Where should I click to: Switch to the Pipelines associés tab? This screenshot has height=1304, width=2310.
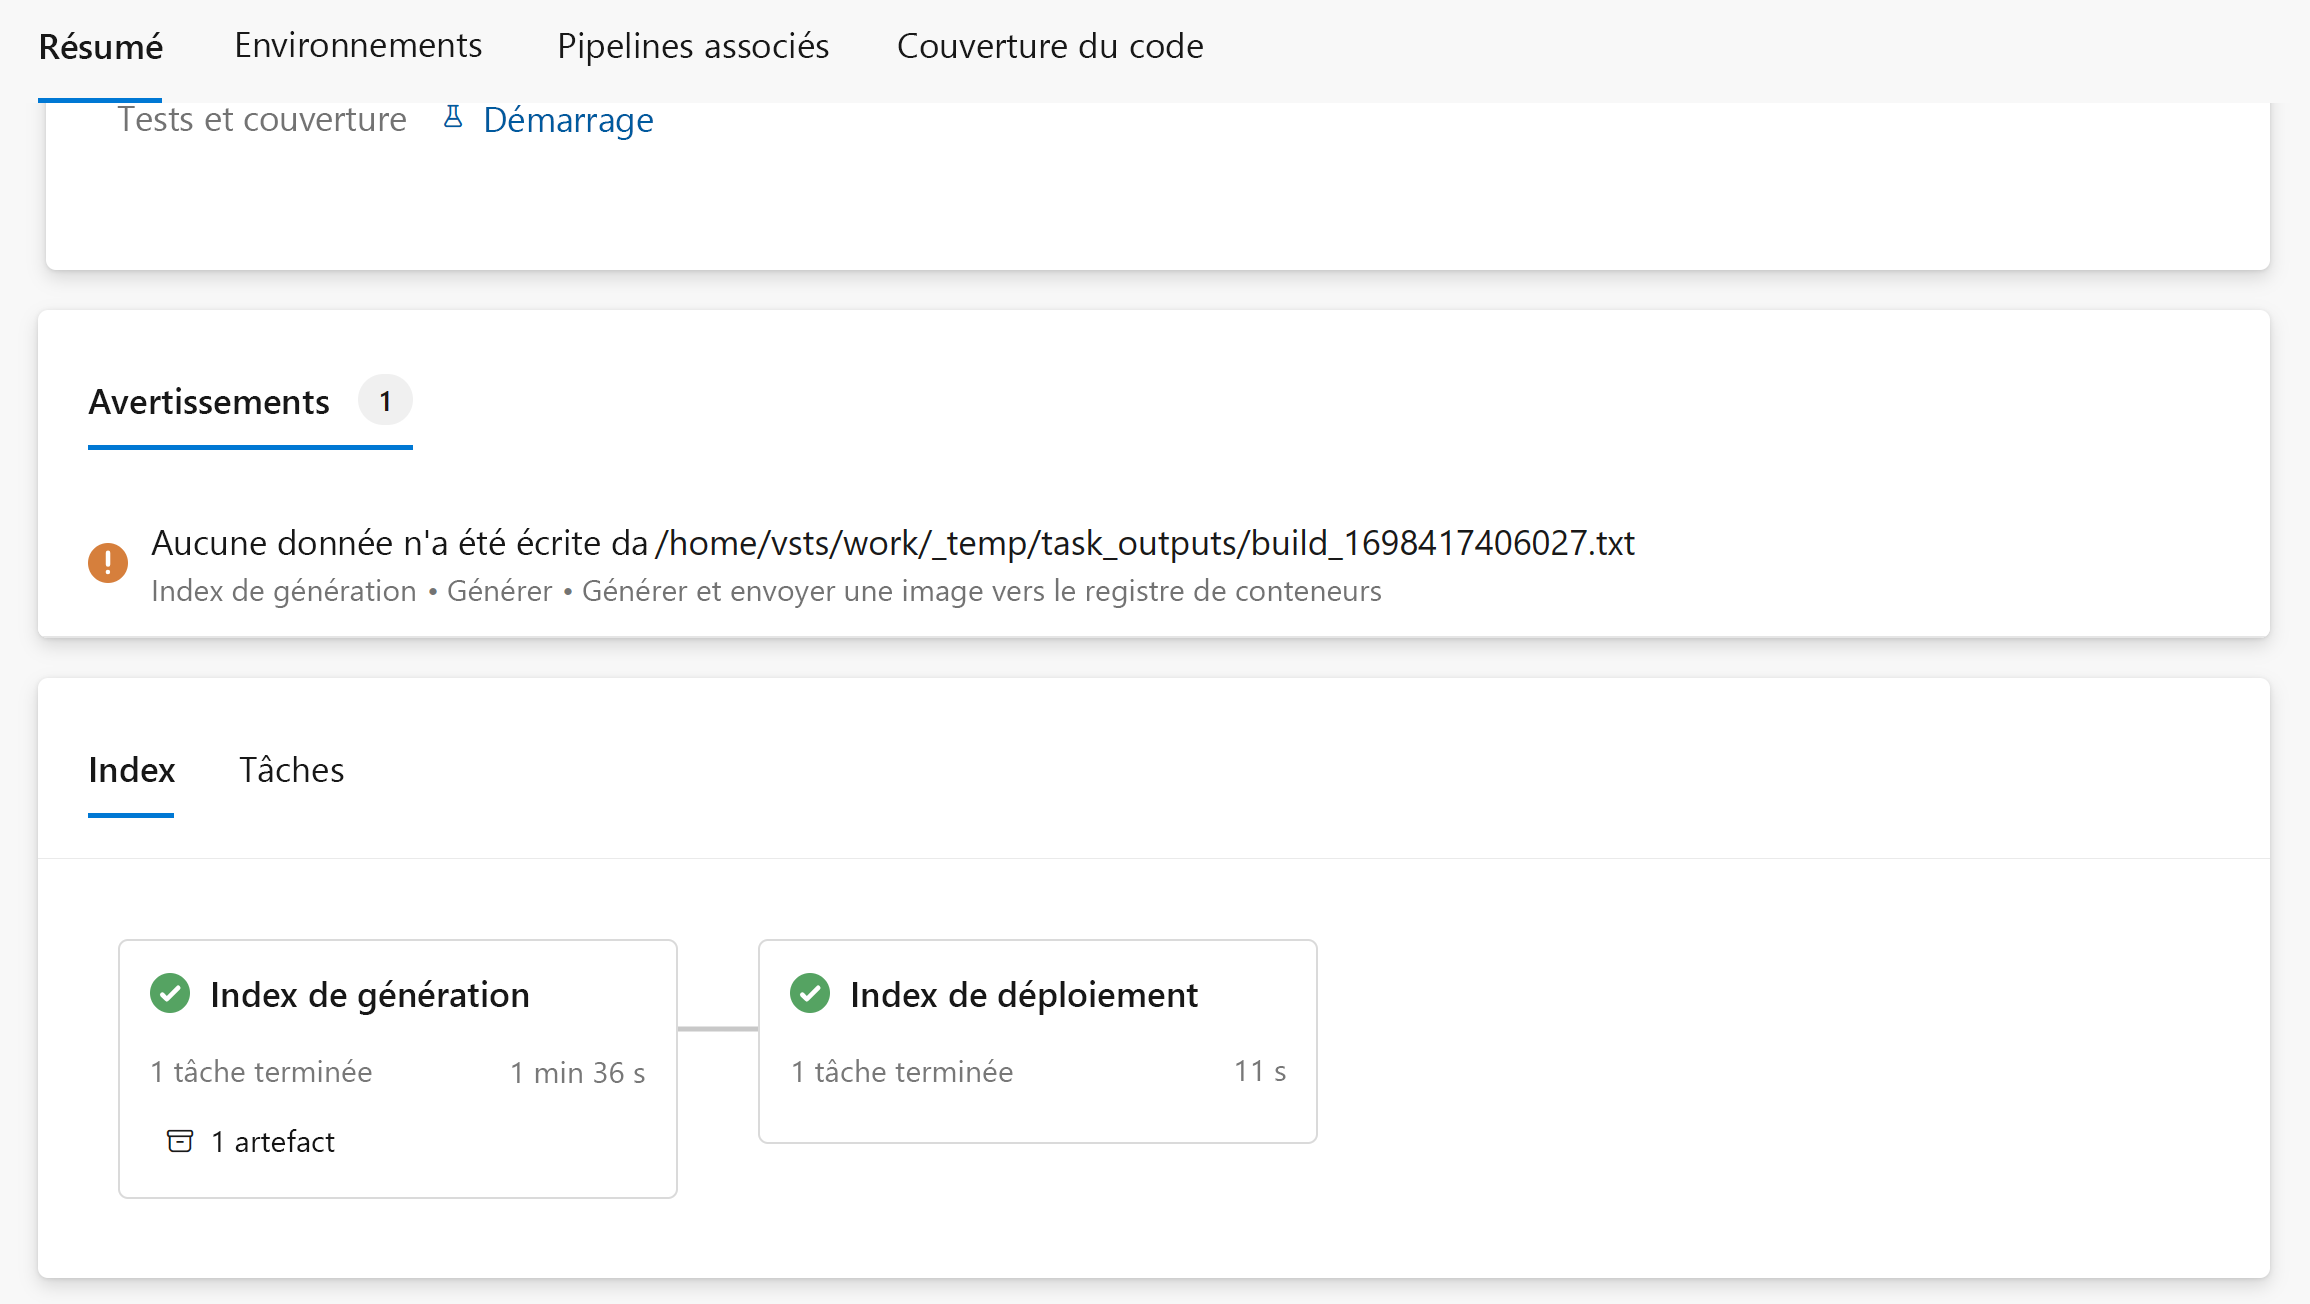click(x=692, y=45)
